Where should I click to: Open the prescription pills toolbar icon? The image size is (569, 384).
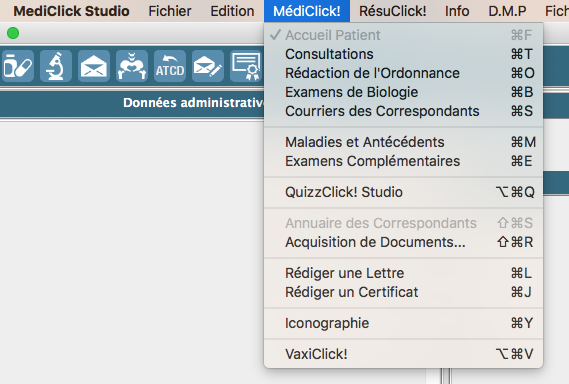click(18, 66)
